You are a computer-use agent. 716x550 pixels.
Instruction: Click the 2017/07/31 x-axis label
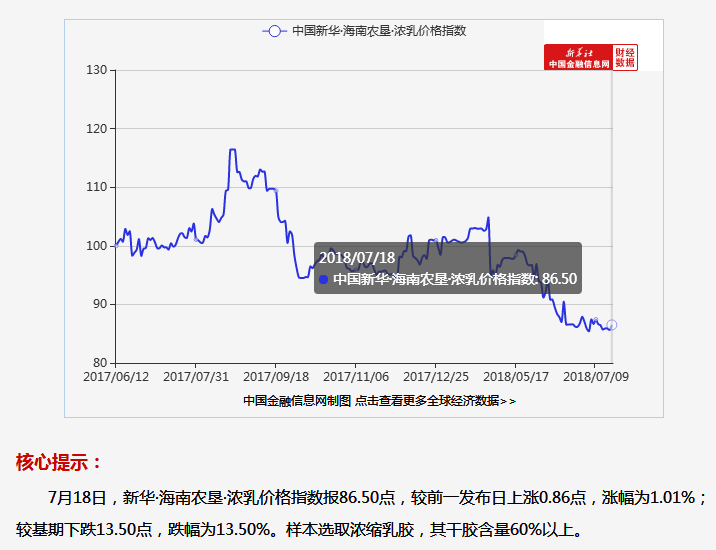[x=196, y=377]
